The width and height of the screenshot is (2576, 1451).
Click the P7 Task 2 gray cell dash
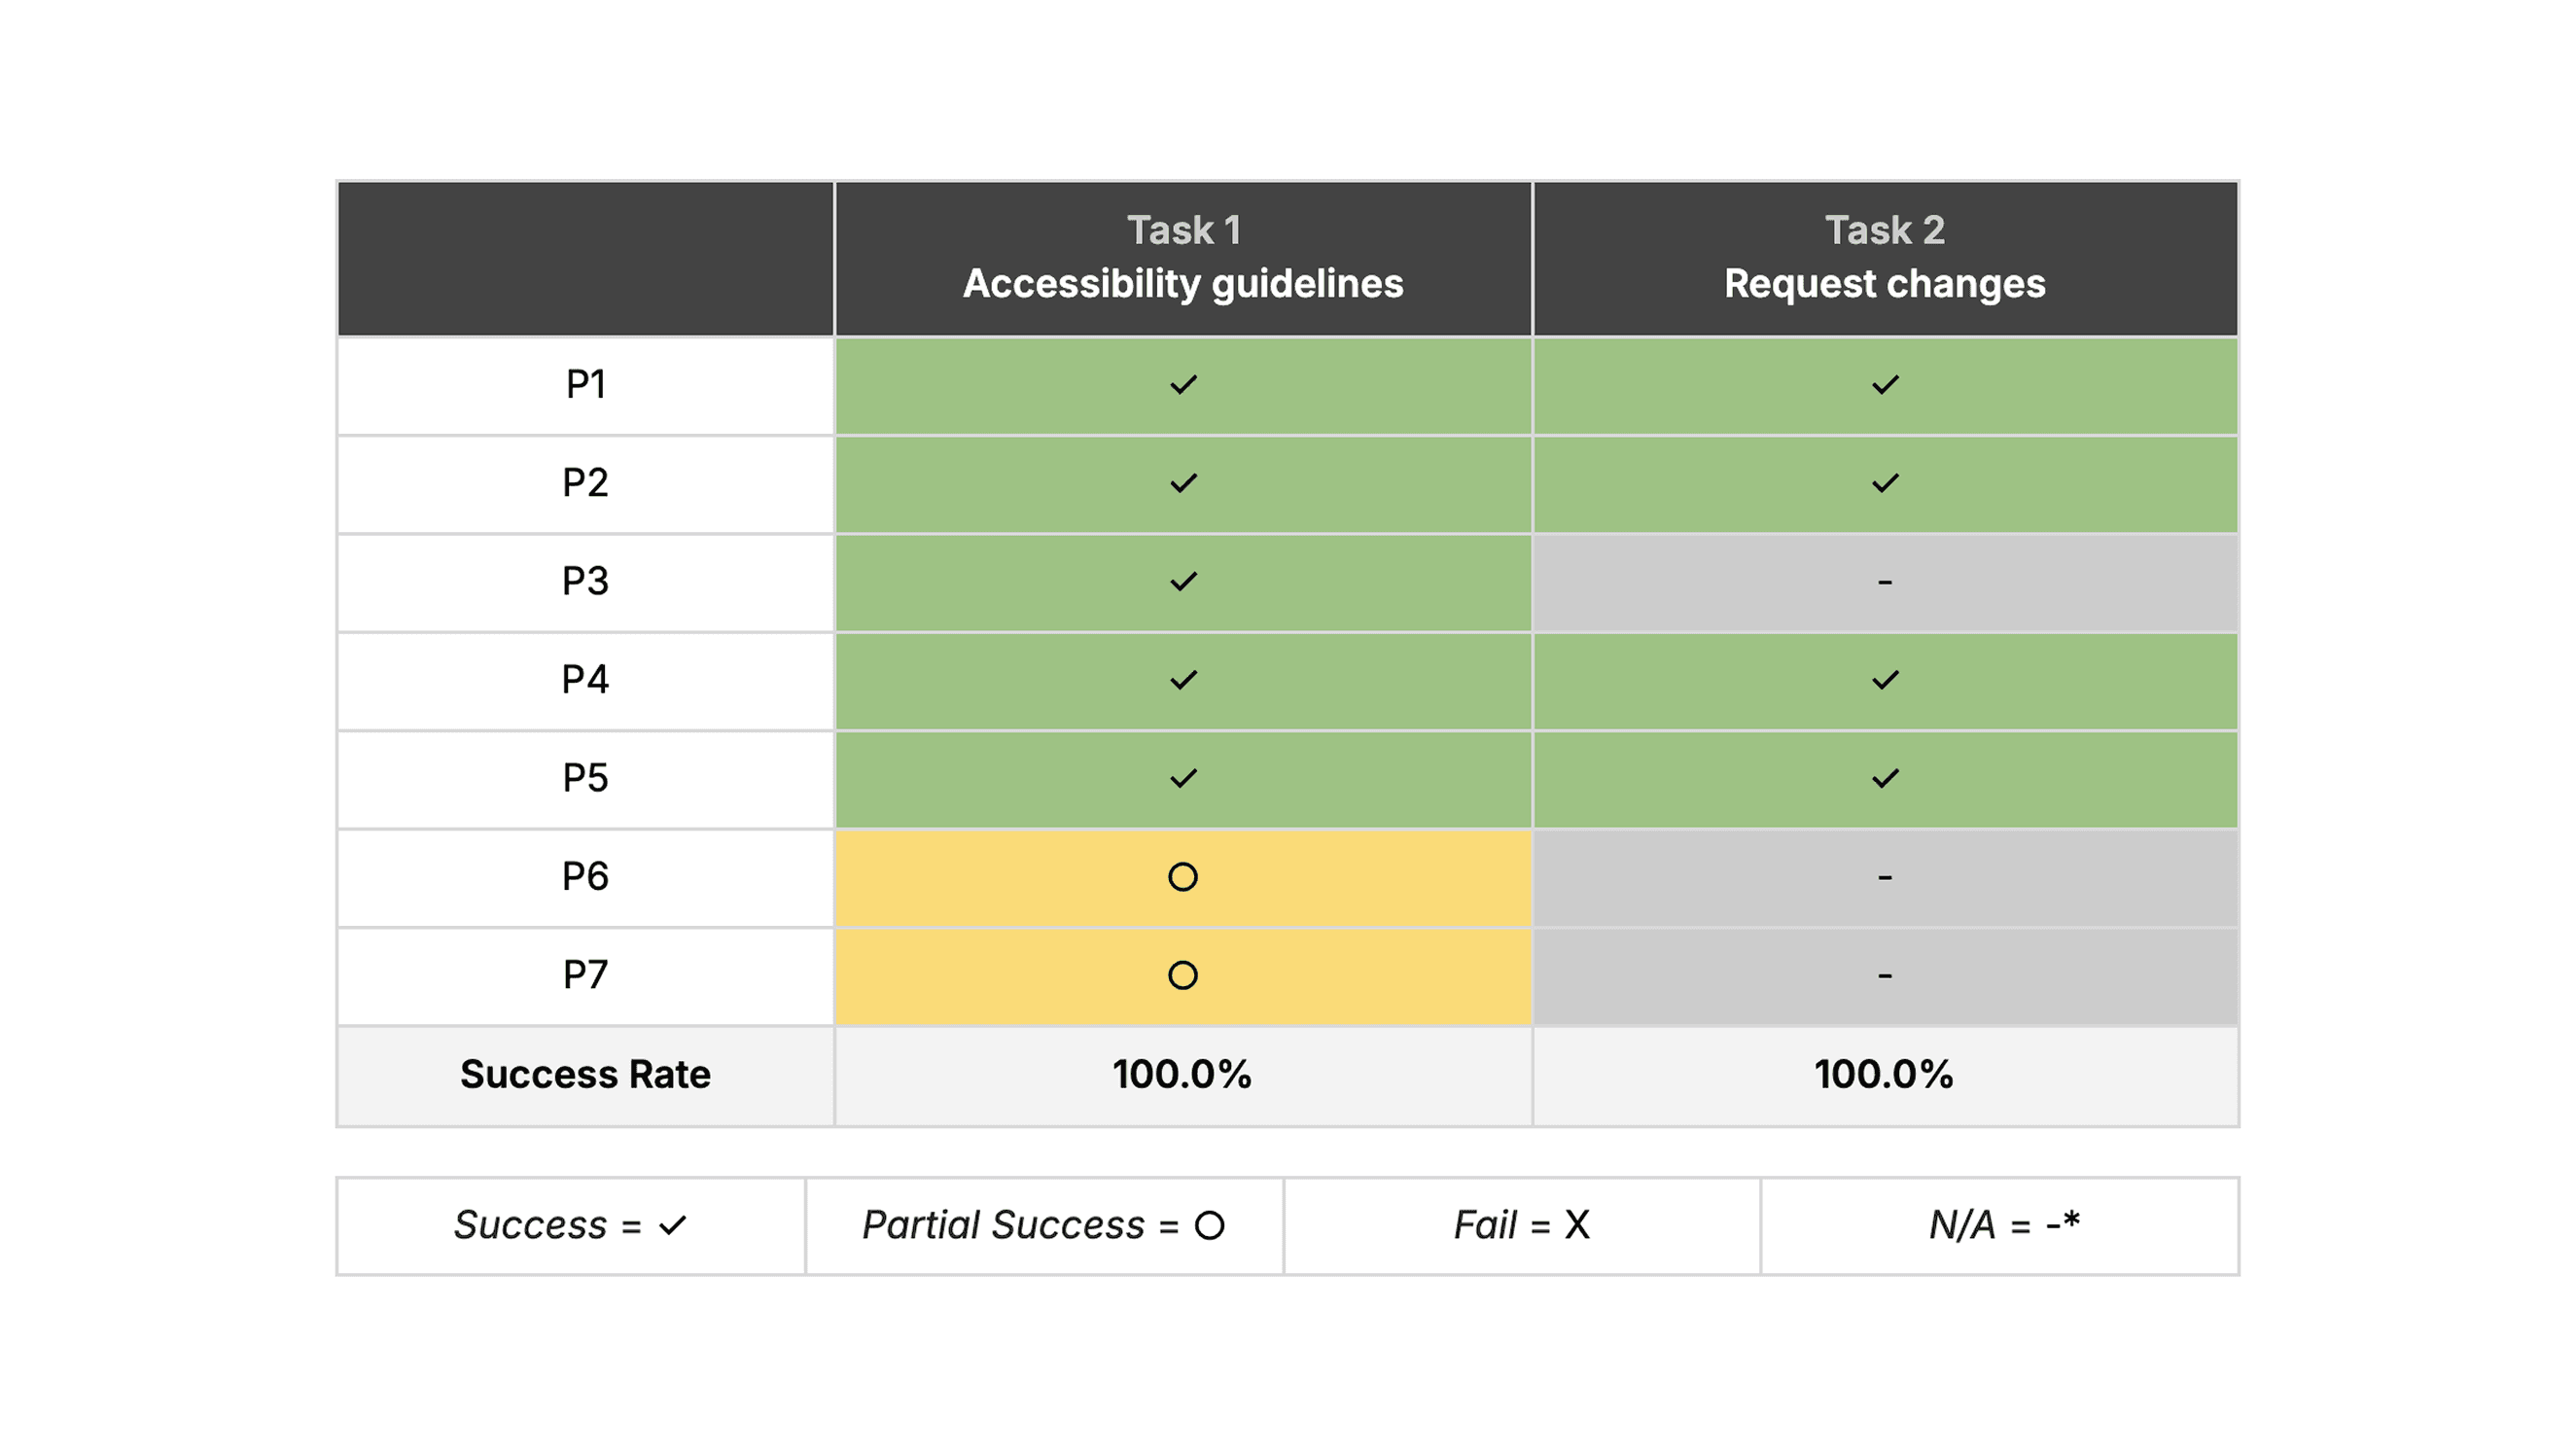pos(1885,976)
